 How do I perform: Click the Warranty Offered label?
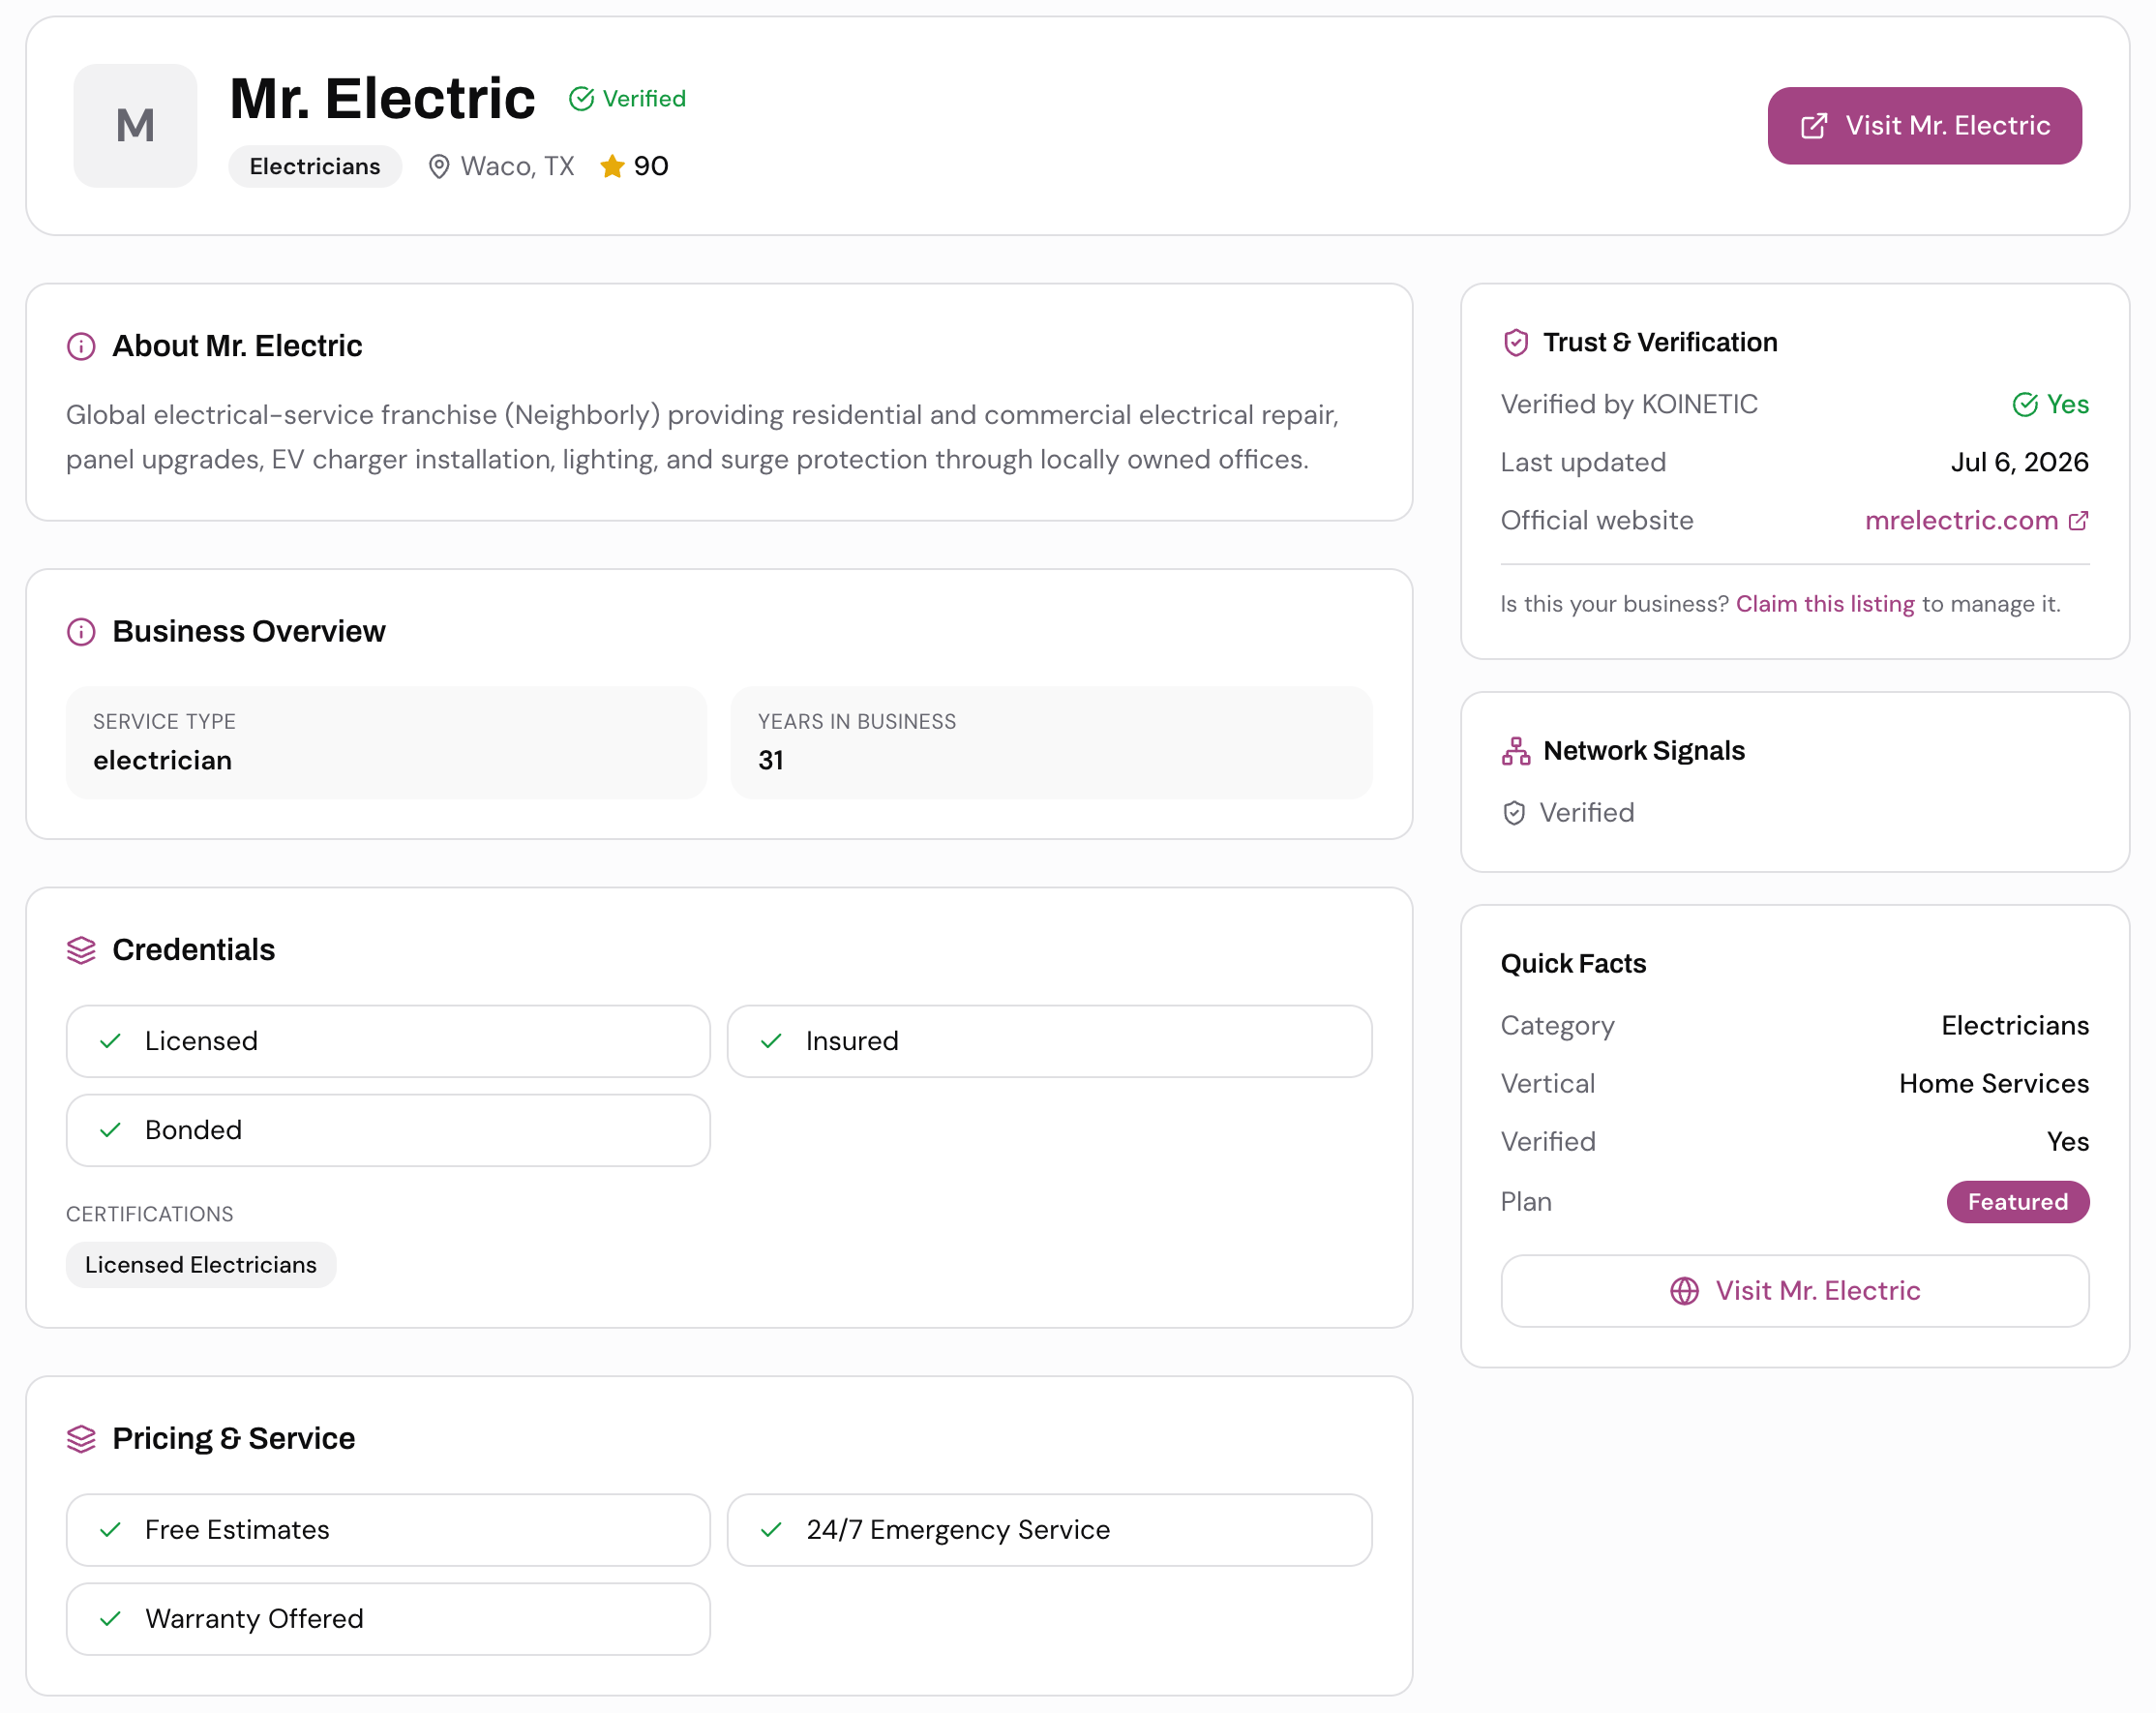254,1619
